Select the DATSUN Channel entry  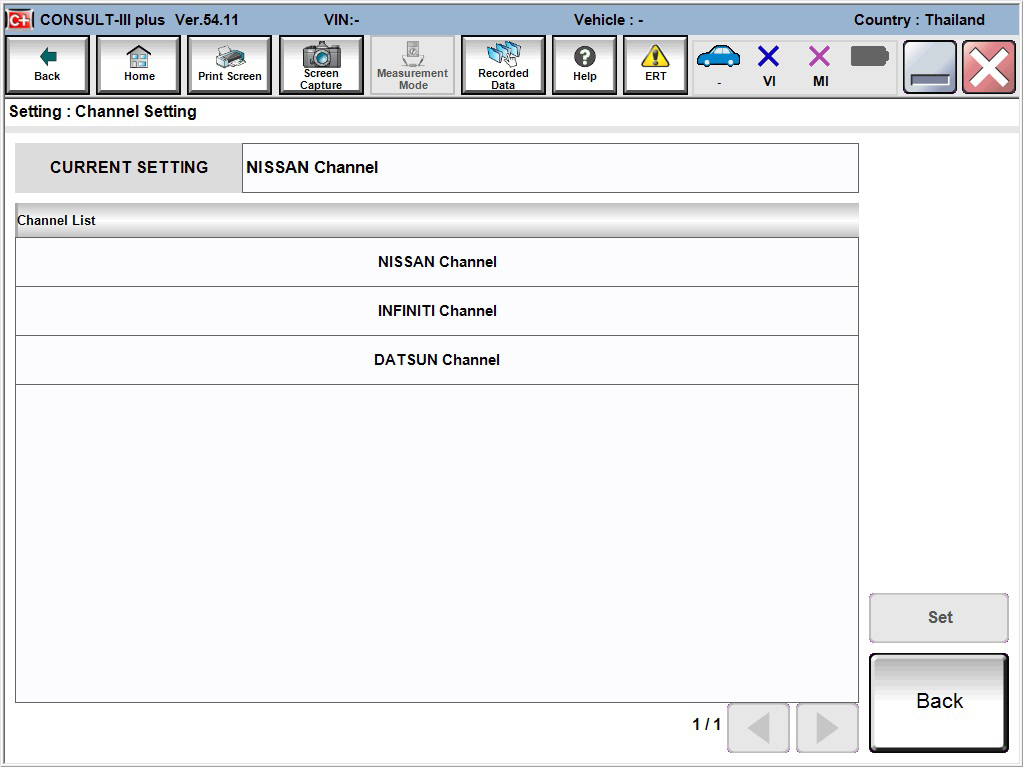coord(437,360)
